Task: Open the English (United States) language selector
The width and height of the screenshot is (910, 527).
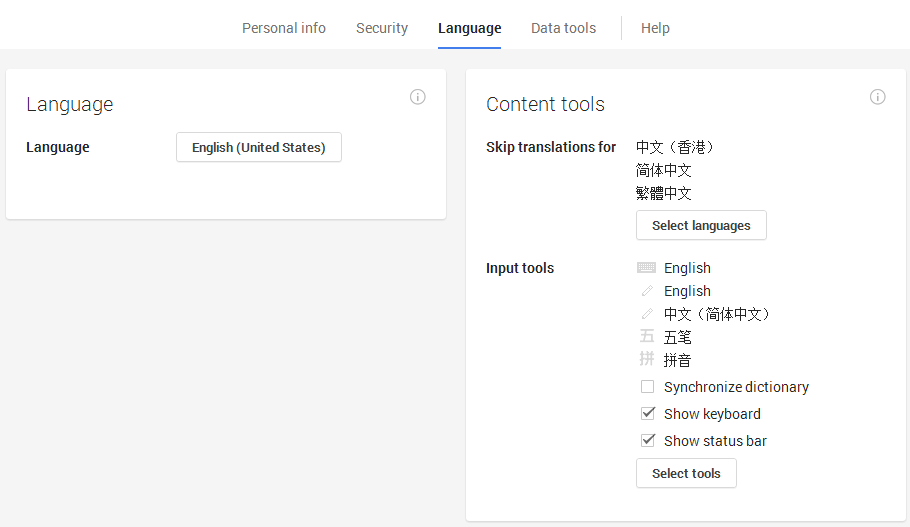Action: tap(259, 147)
